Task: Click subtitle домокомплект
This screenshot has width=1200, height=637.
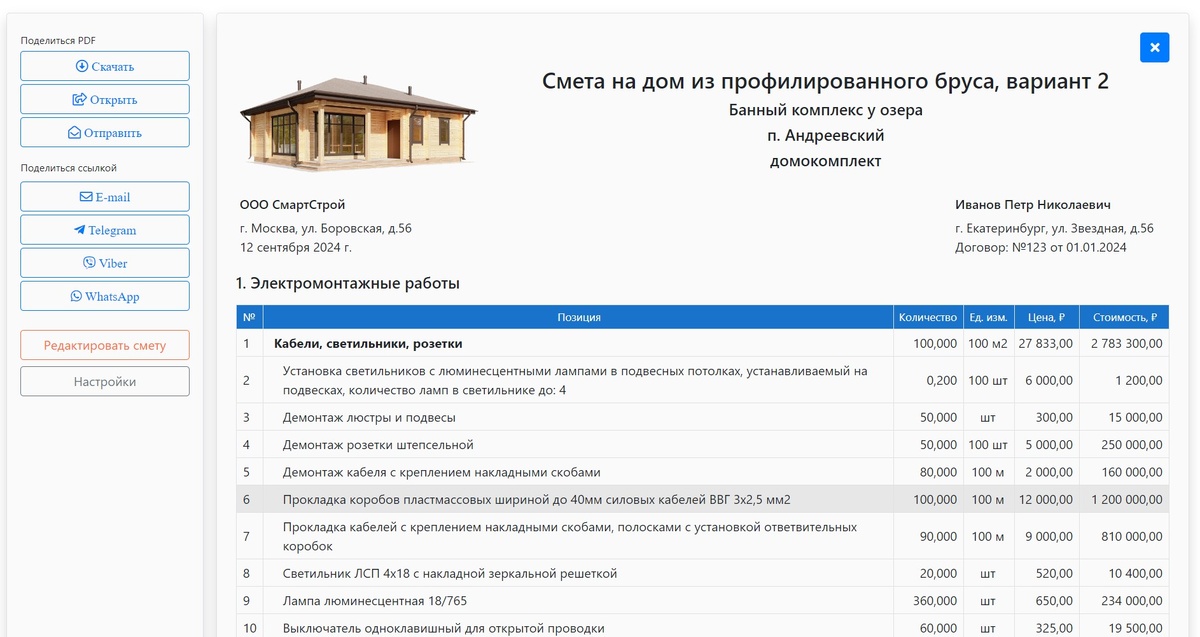Action: point(826,161)
